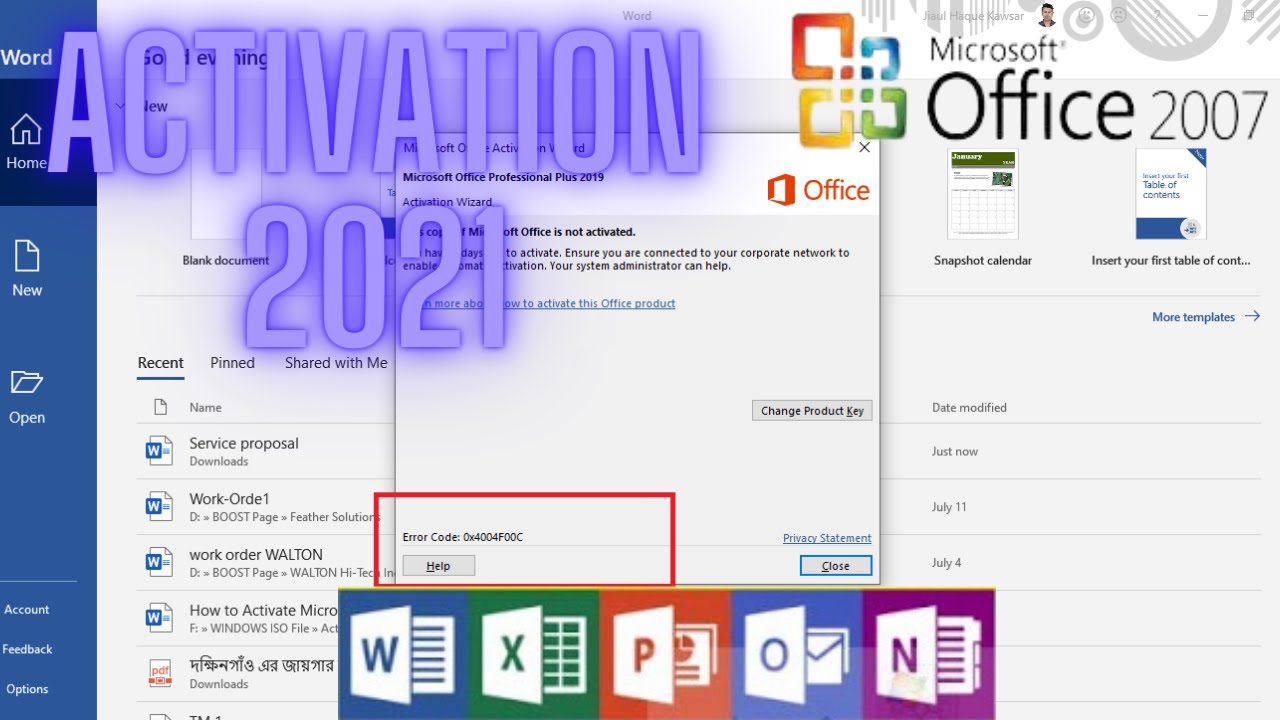Open the Service proposal document

(x=244, y=443)
